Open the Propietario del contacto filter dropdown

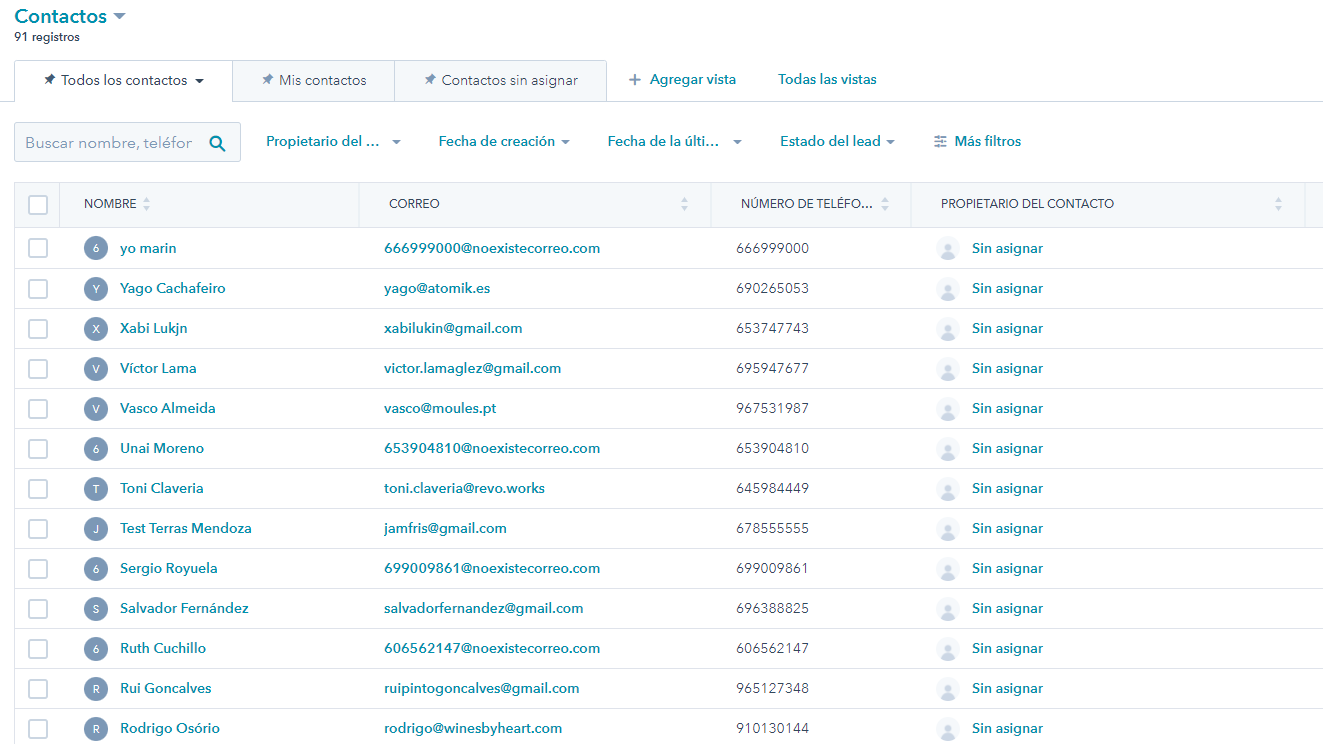(333, 142)
